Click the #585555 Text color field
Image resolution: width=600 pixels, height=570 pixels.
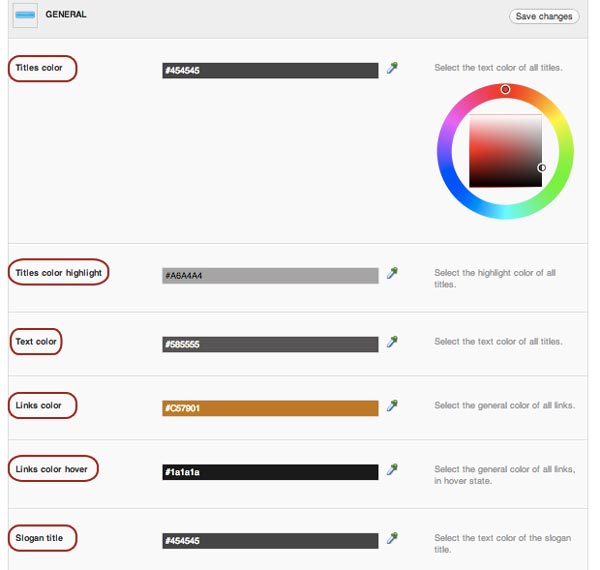click(x=270, y=344)
